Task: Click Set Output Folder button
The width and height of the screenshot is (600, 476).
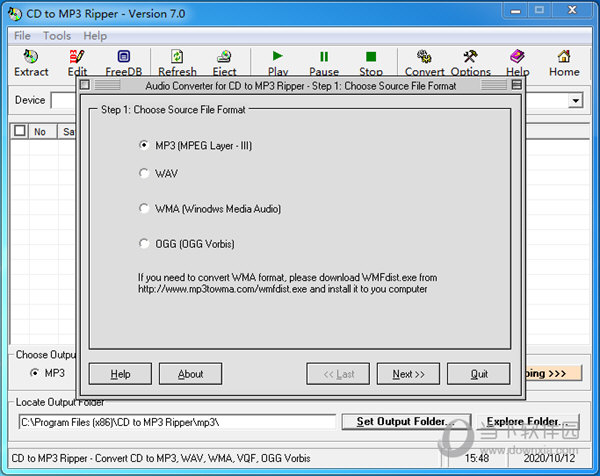Action: pyautogui.click(x=406, y=422)
